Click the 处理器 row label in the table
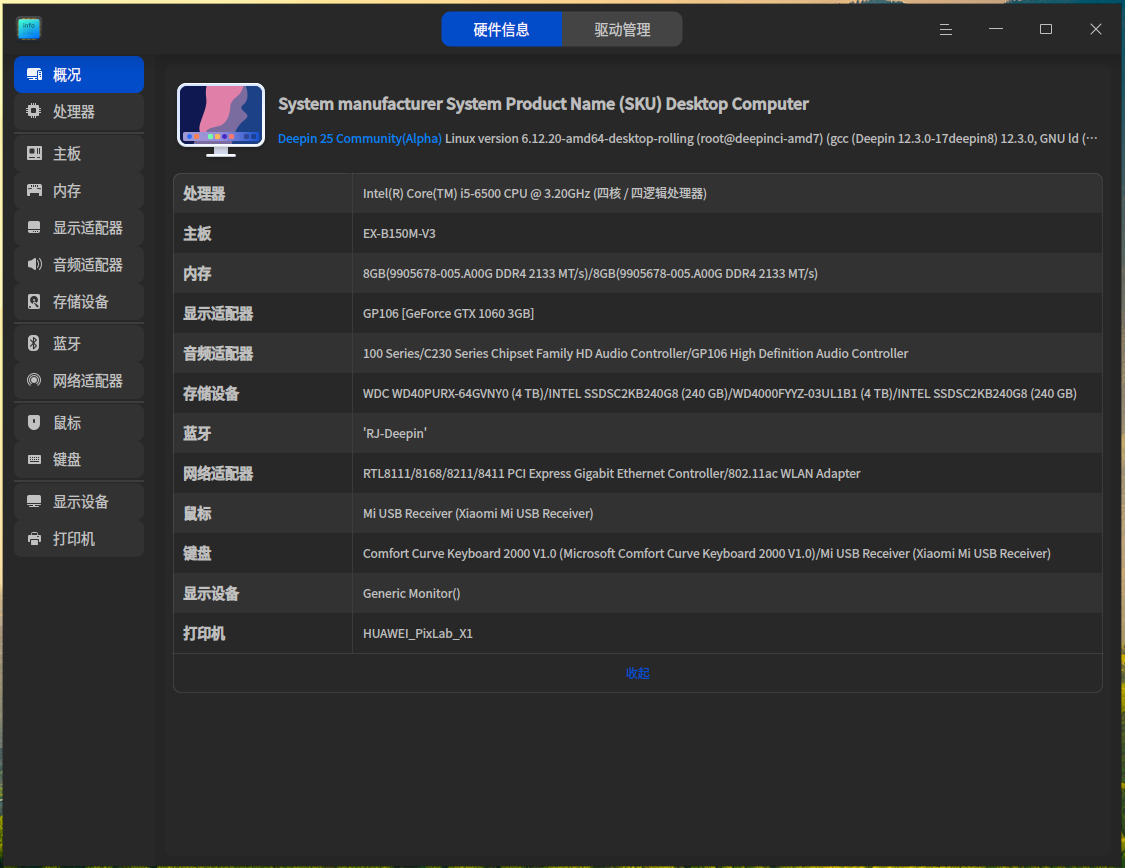This screenshot has width=1125, height=868. [204, 194]
